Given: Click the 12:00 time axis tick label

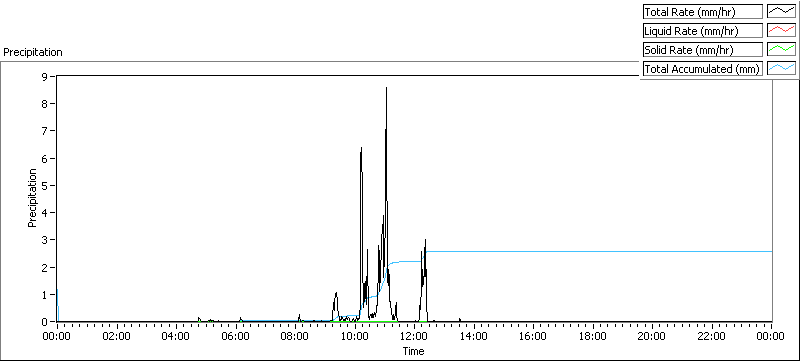Looking at the screenshot, I should [414, 336].
